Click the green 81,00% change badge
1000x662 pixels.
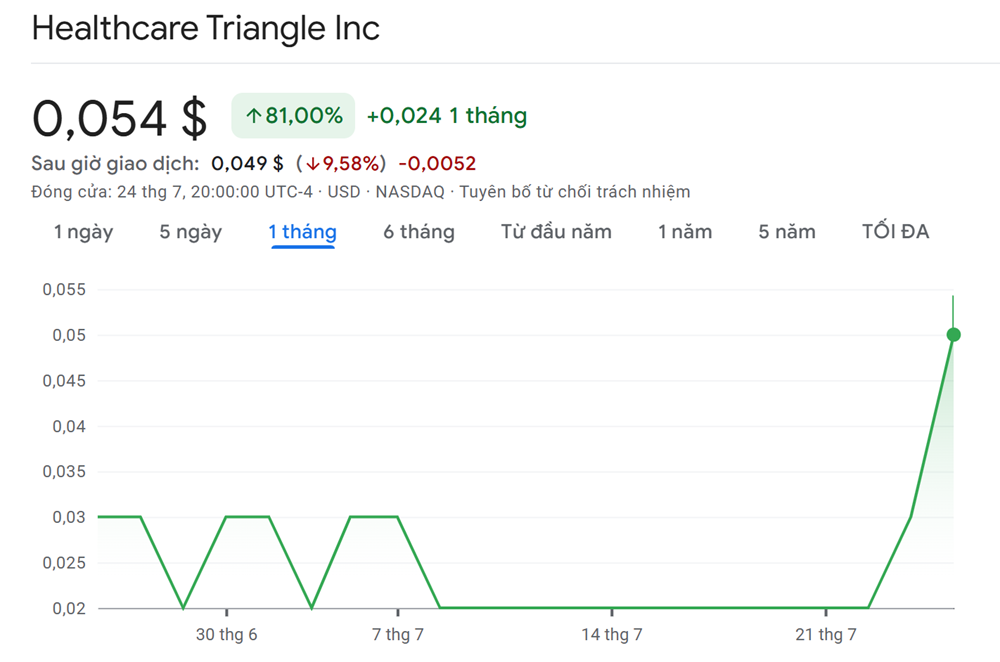pos(293,116)
